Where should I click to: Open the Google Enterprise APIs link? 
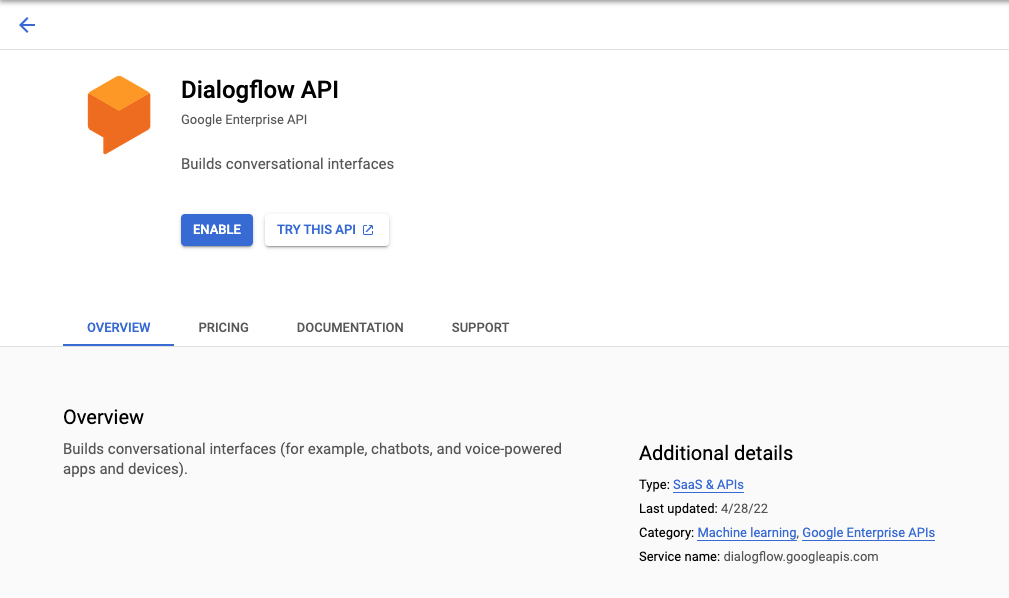tap(868, 532)
